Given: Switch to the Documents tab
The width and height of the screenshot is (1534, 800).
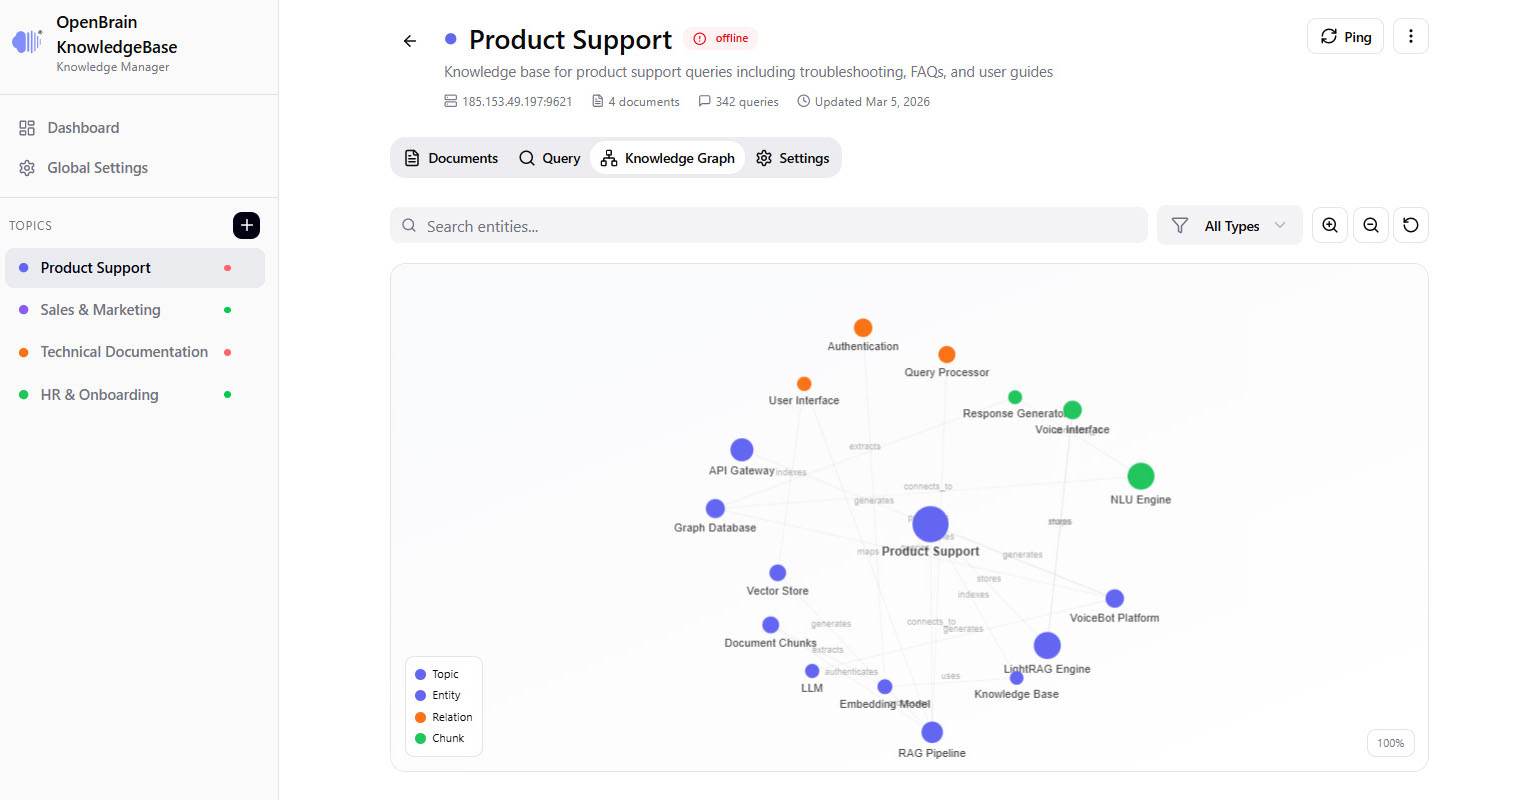Looking at the screenshot, I should pos(451,158).
